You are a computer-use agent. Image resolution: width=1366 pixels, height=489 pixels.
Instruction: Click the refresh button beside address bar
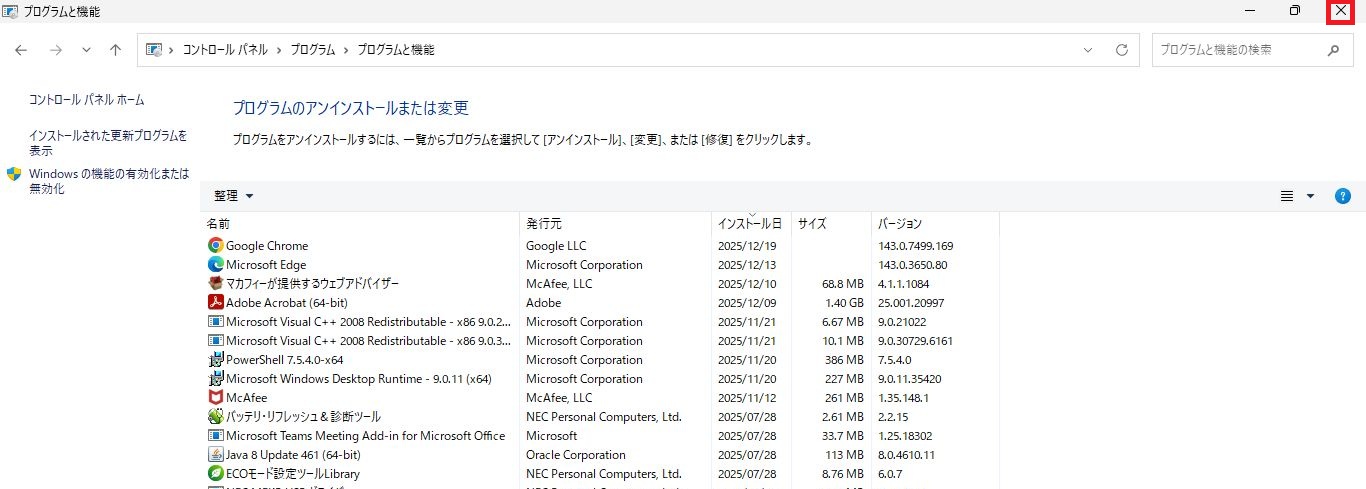pyautogui.click(x=1121, y=50)
